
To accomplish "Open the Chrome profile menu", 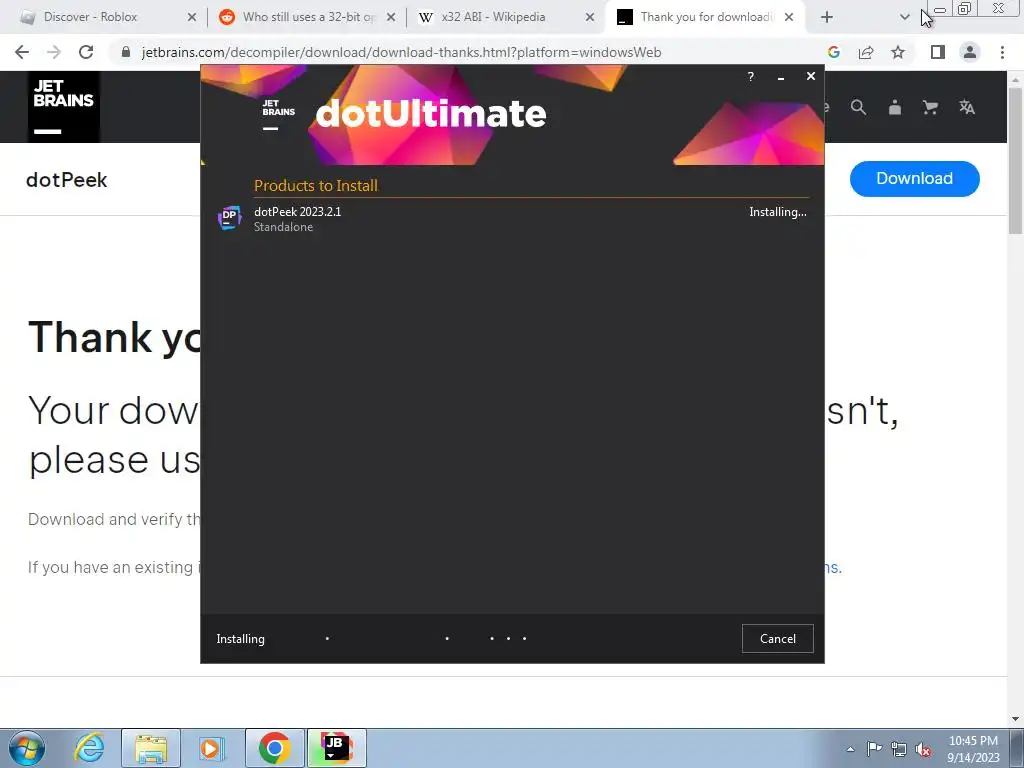I will click(x=970, y=52).
